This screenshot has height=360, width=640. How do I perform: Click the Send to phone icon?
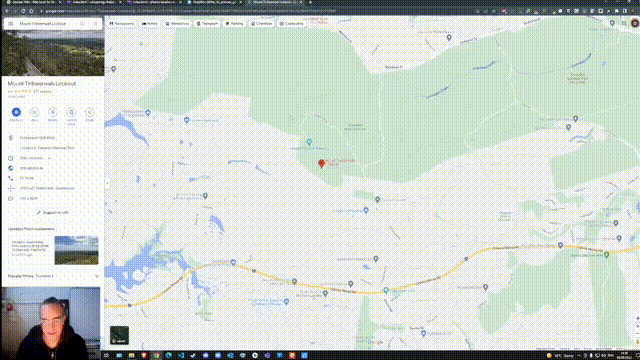coord(71,112)
